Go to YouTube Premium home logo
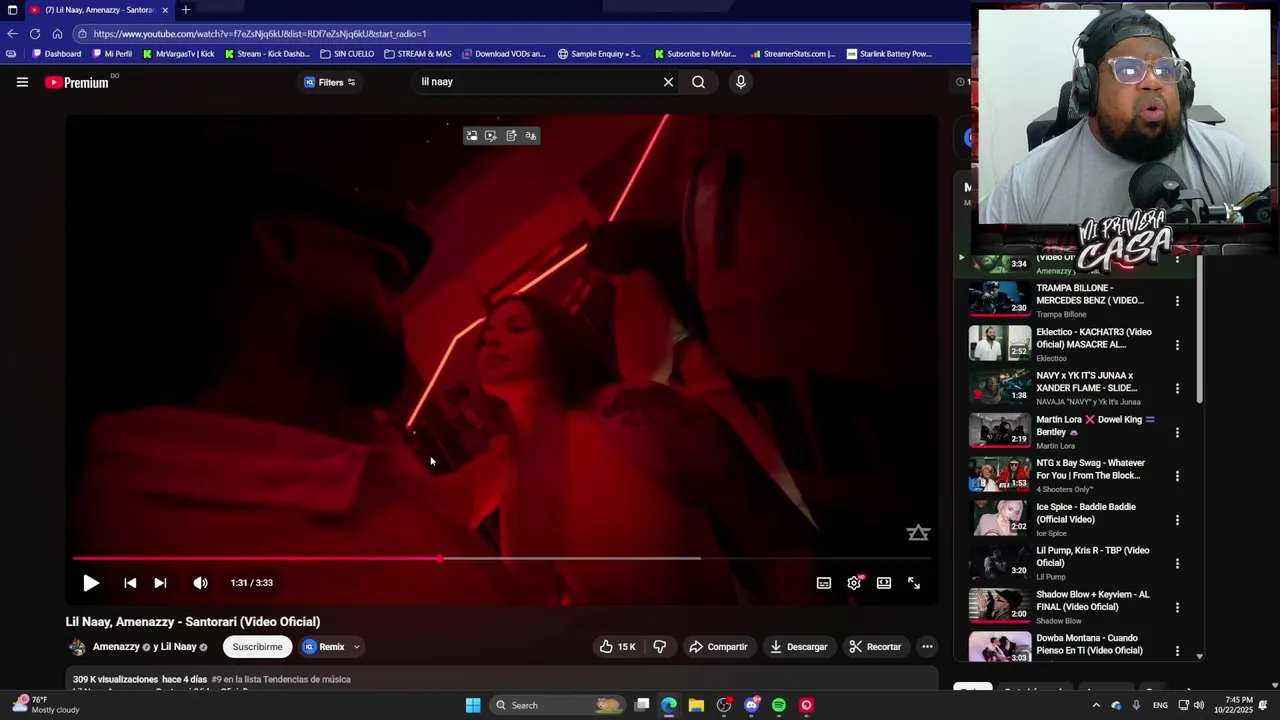 click(77, 82)
